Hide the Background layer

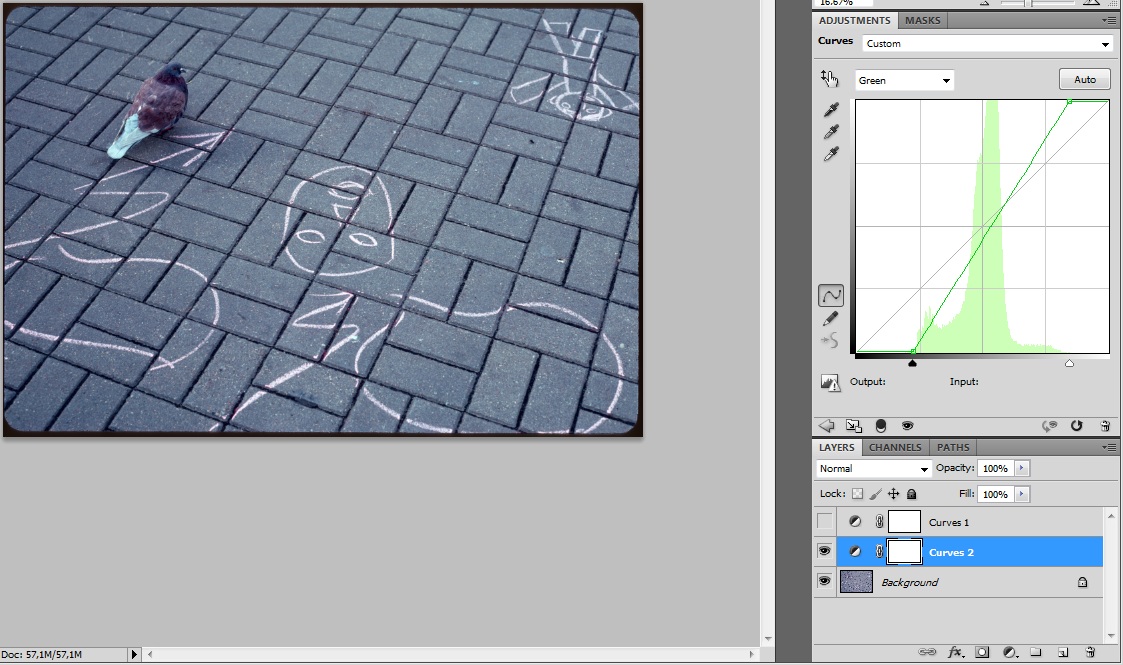(x=825, y=582)
